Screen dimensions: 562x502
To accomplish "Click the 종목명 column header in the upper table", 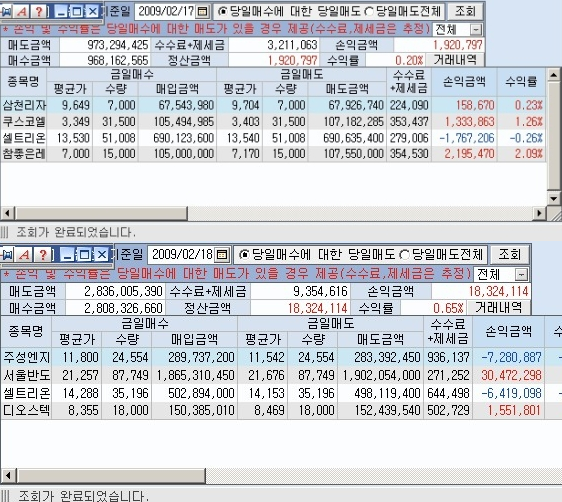I will [23, 82].
